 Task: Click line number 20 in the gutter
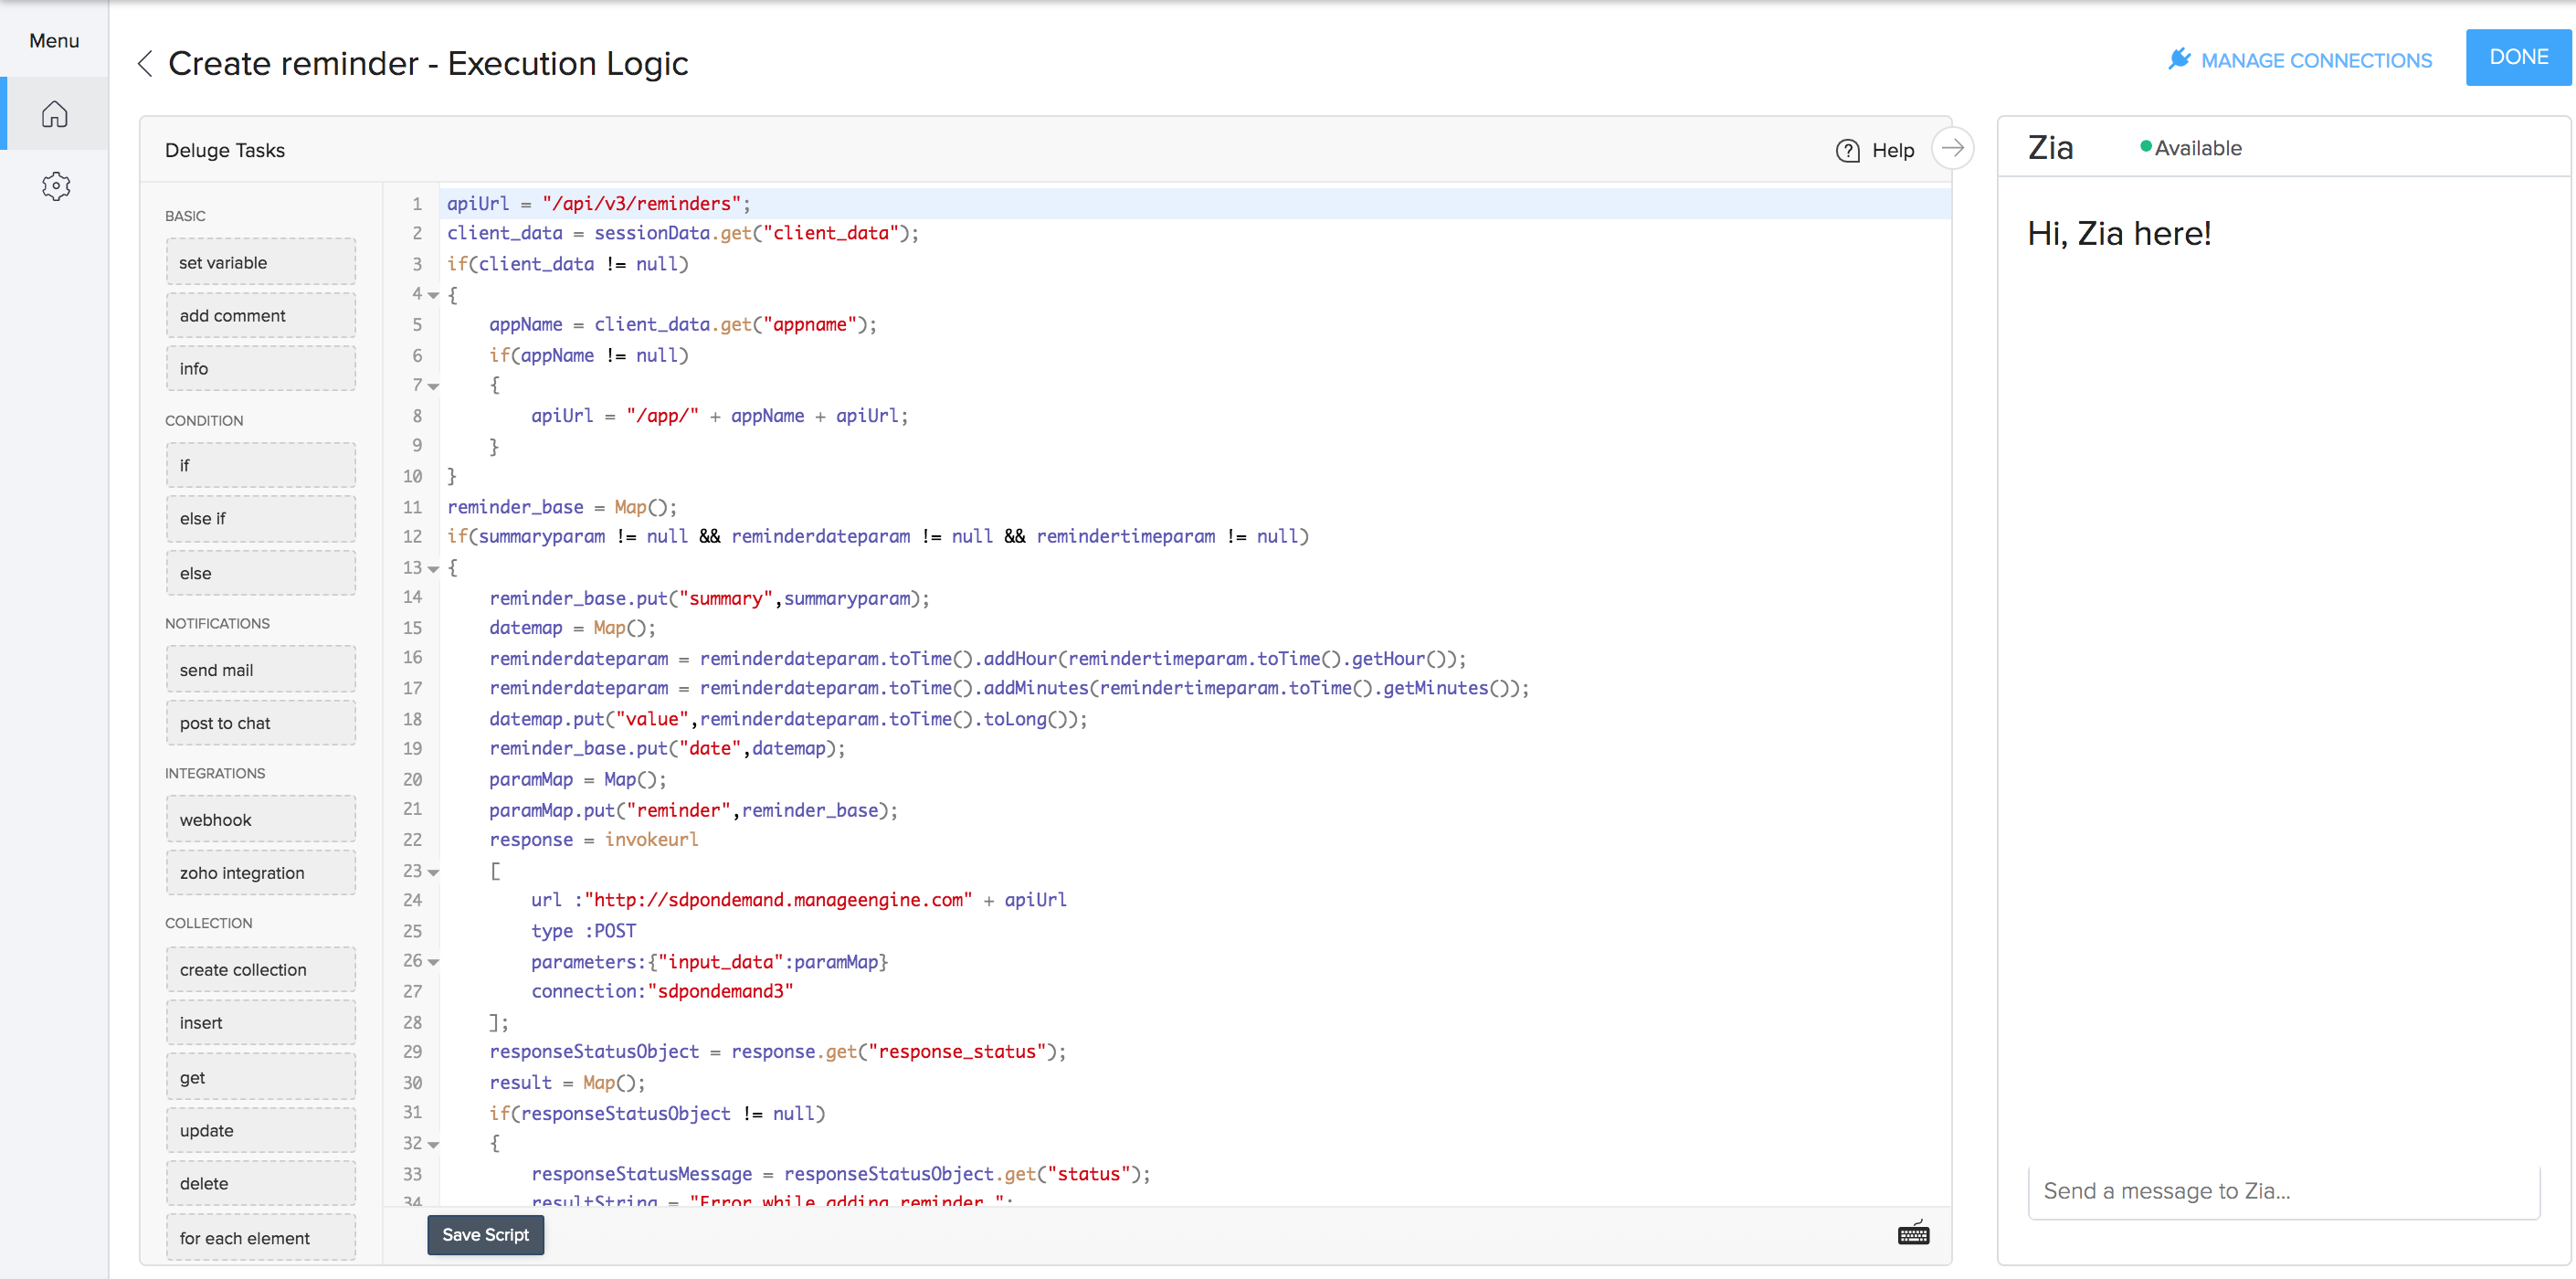tap(412, 779)
